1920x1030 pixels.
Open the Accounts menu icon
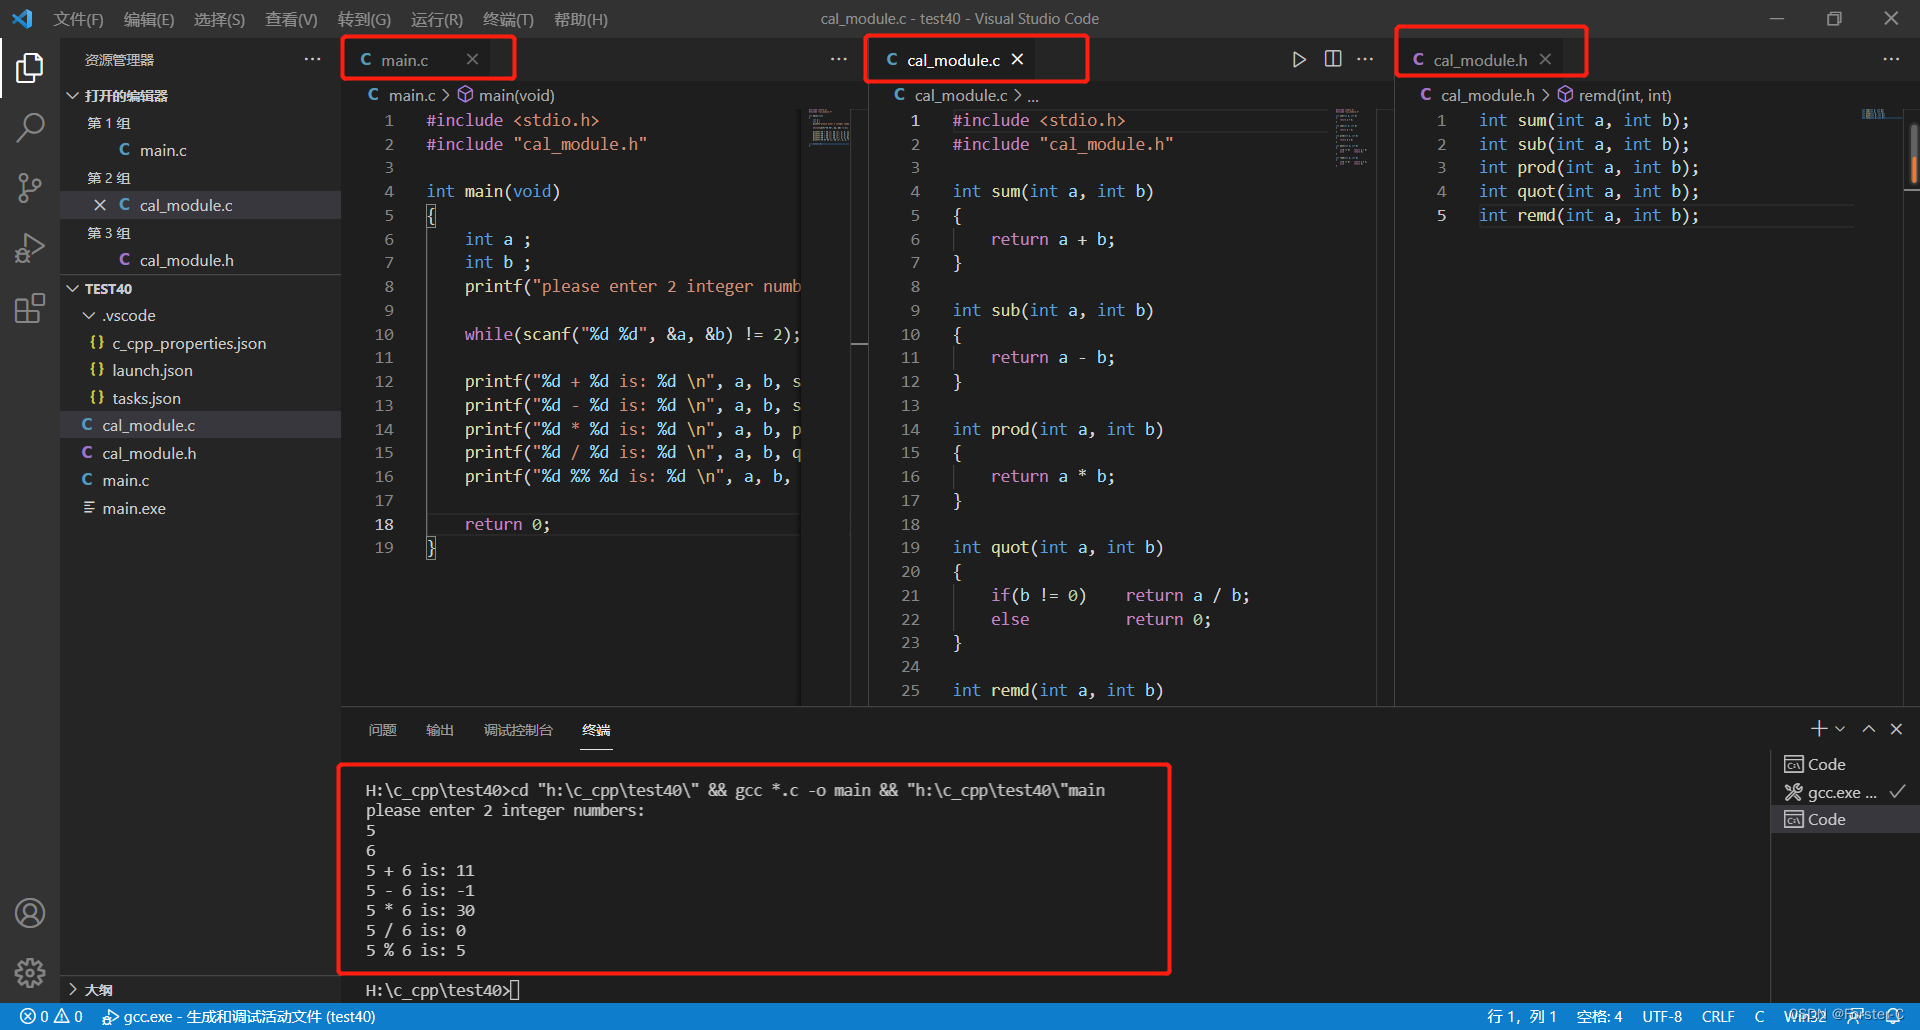(x=30, y=913)
